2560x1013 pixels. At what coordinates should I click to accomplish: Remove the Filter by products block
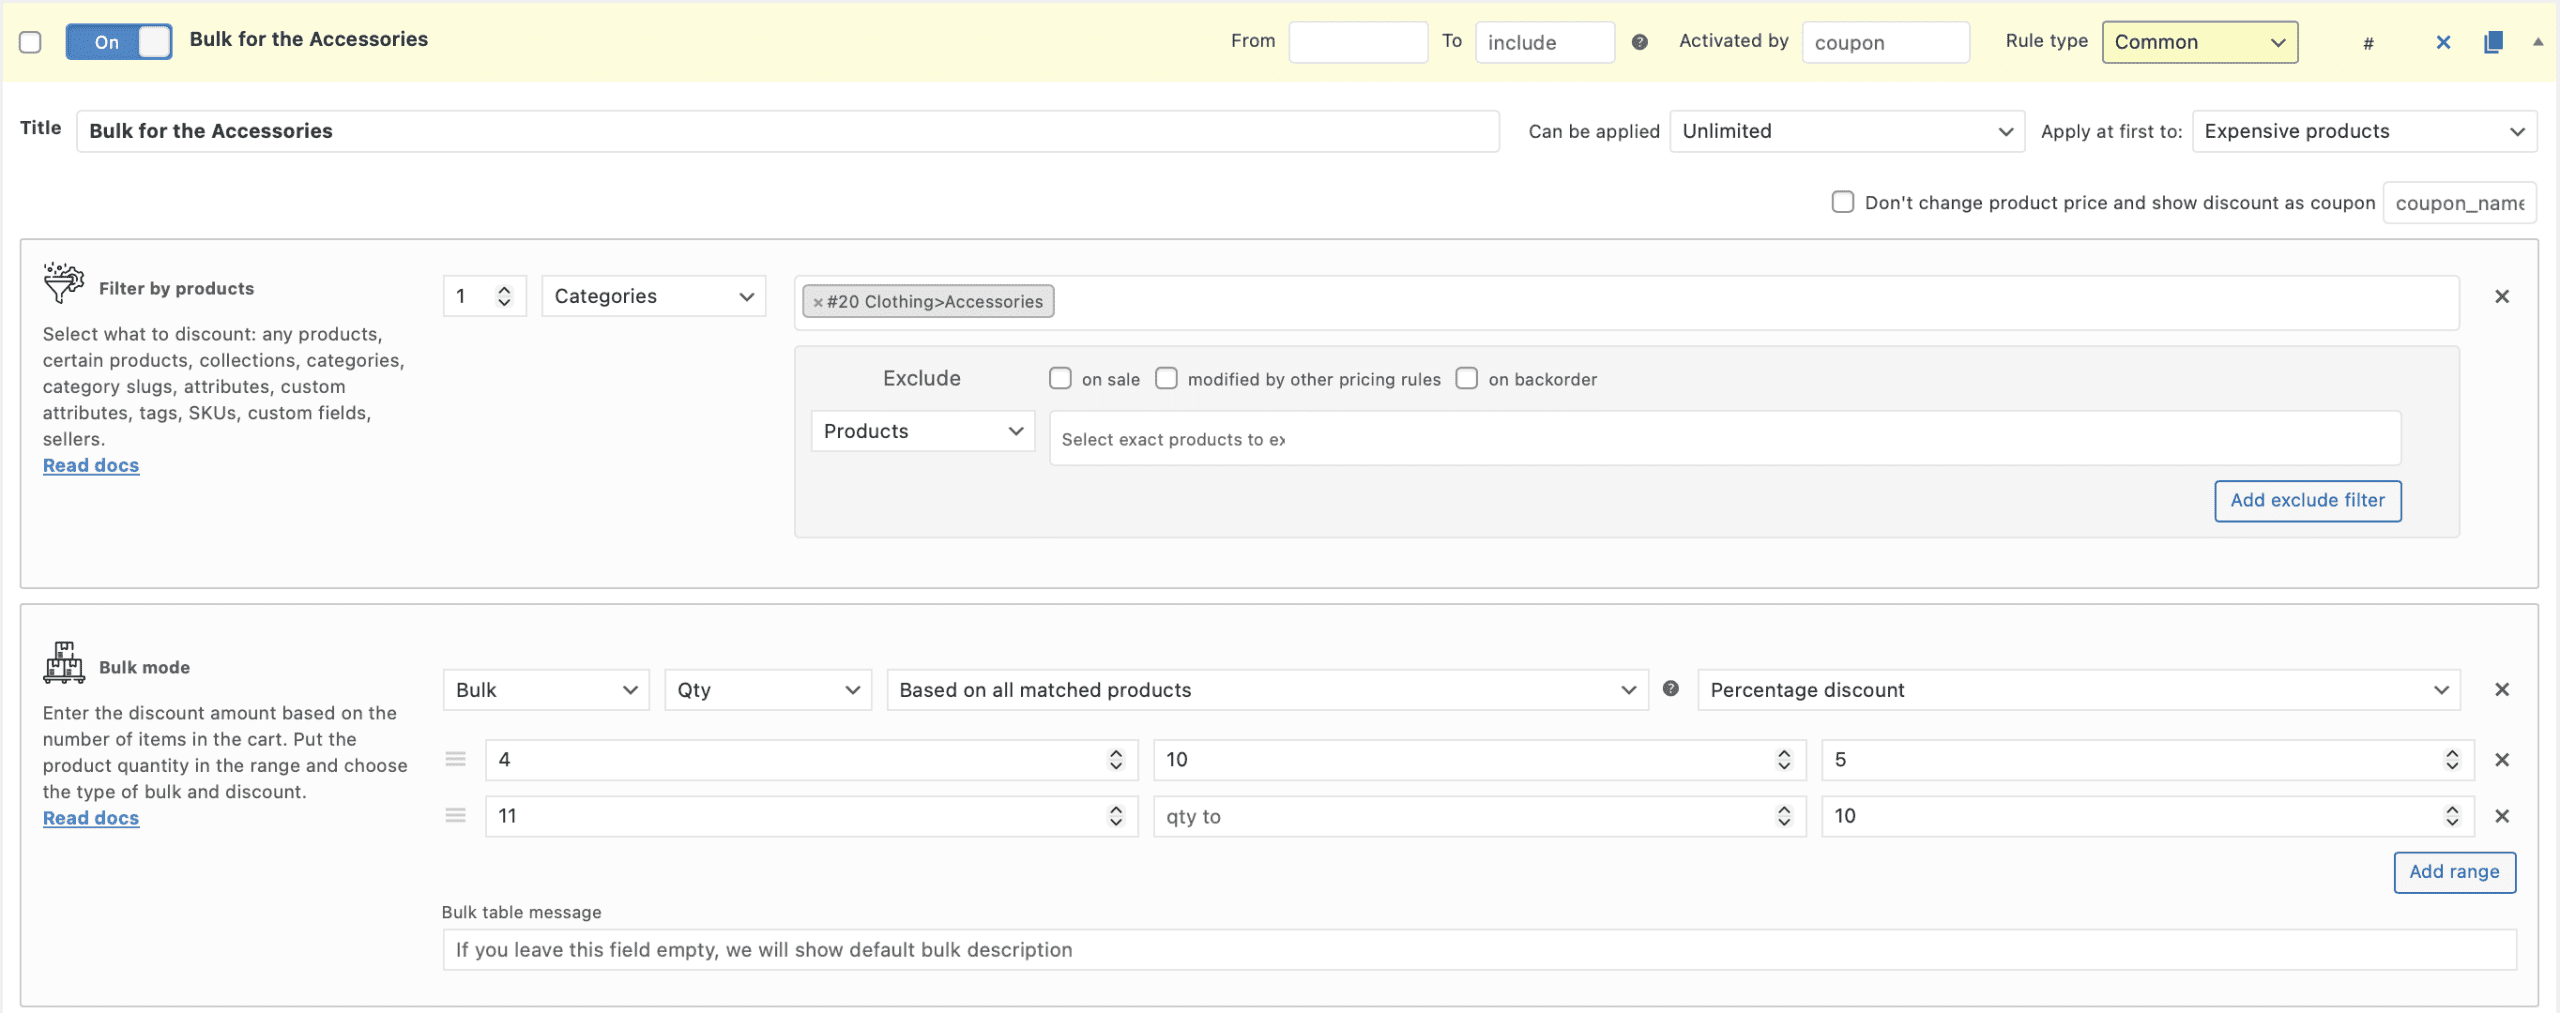click(2502, 296)
